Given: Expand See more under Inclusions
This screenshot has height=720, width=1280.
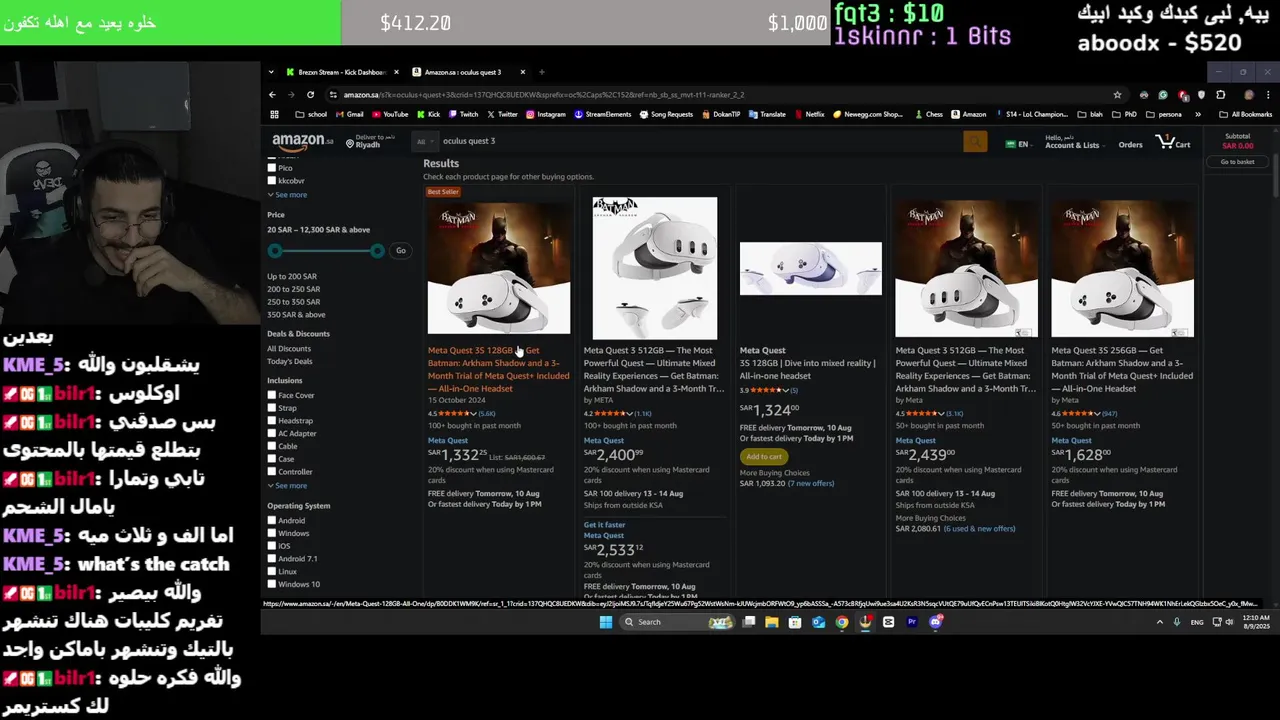Looking at the screenshot, I should point(288,486).
